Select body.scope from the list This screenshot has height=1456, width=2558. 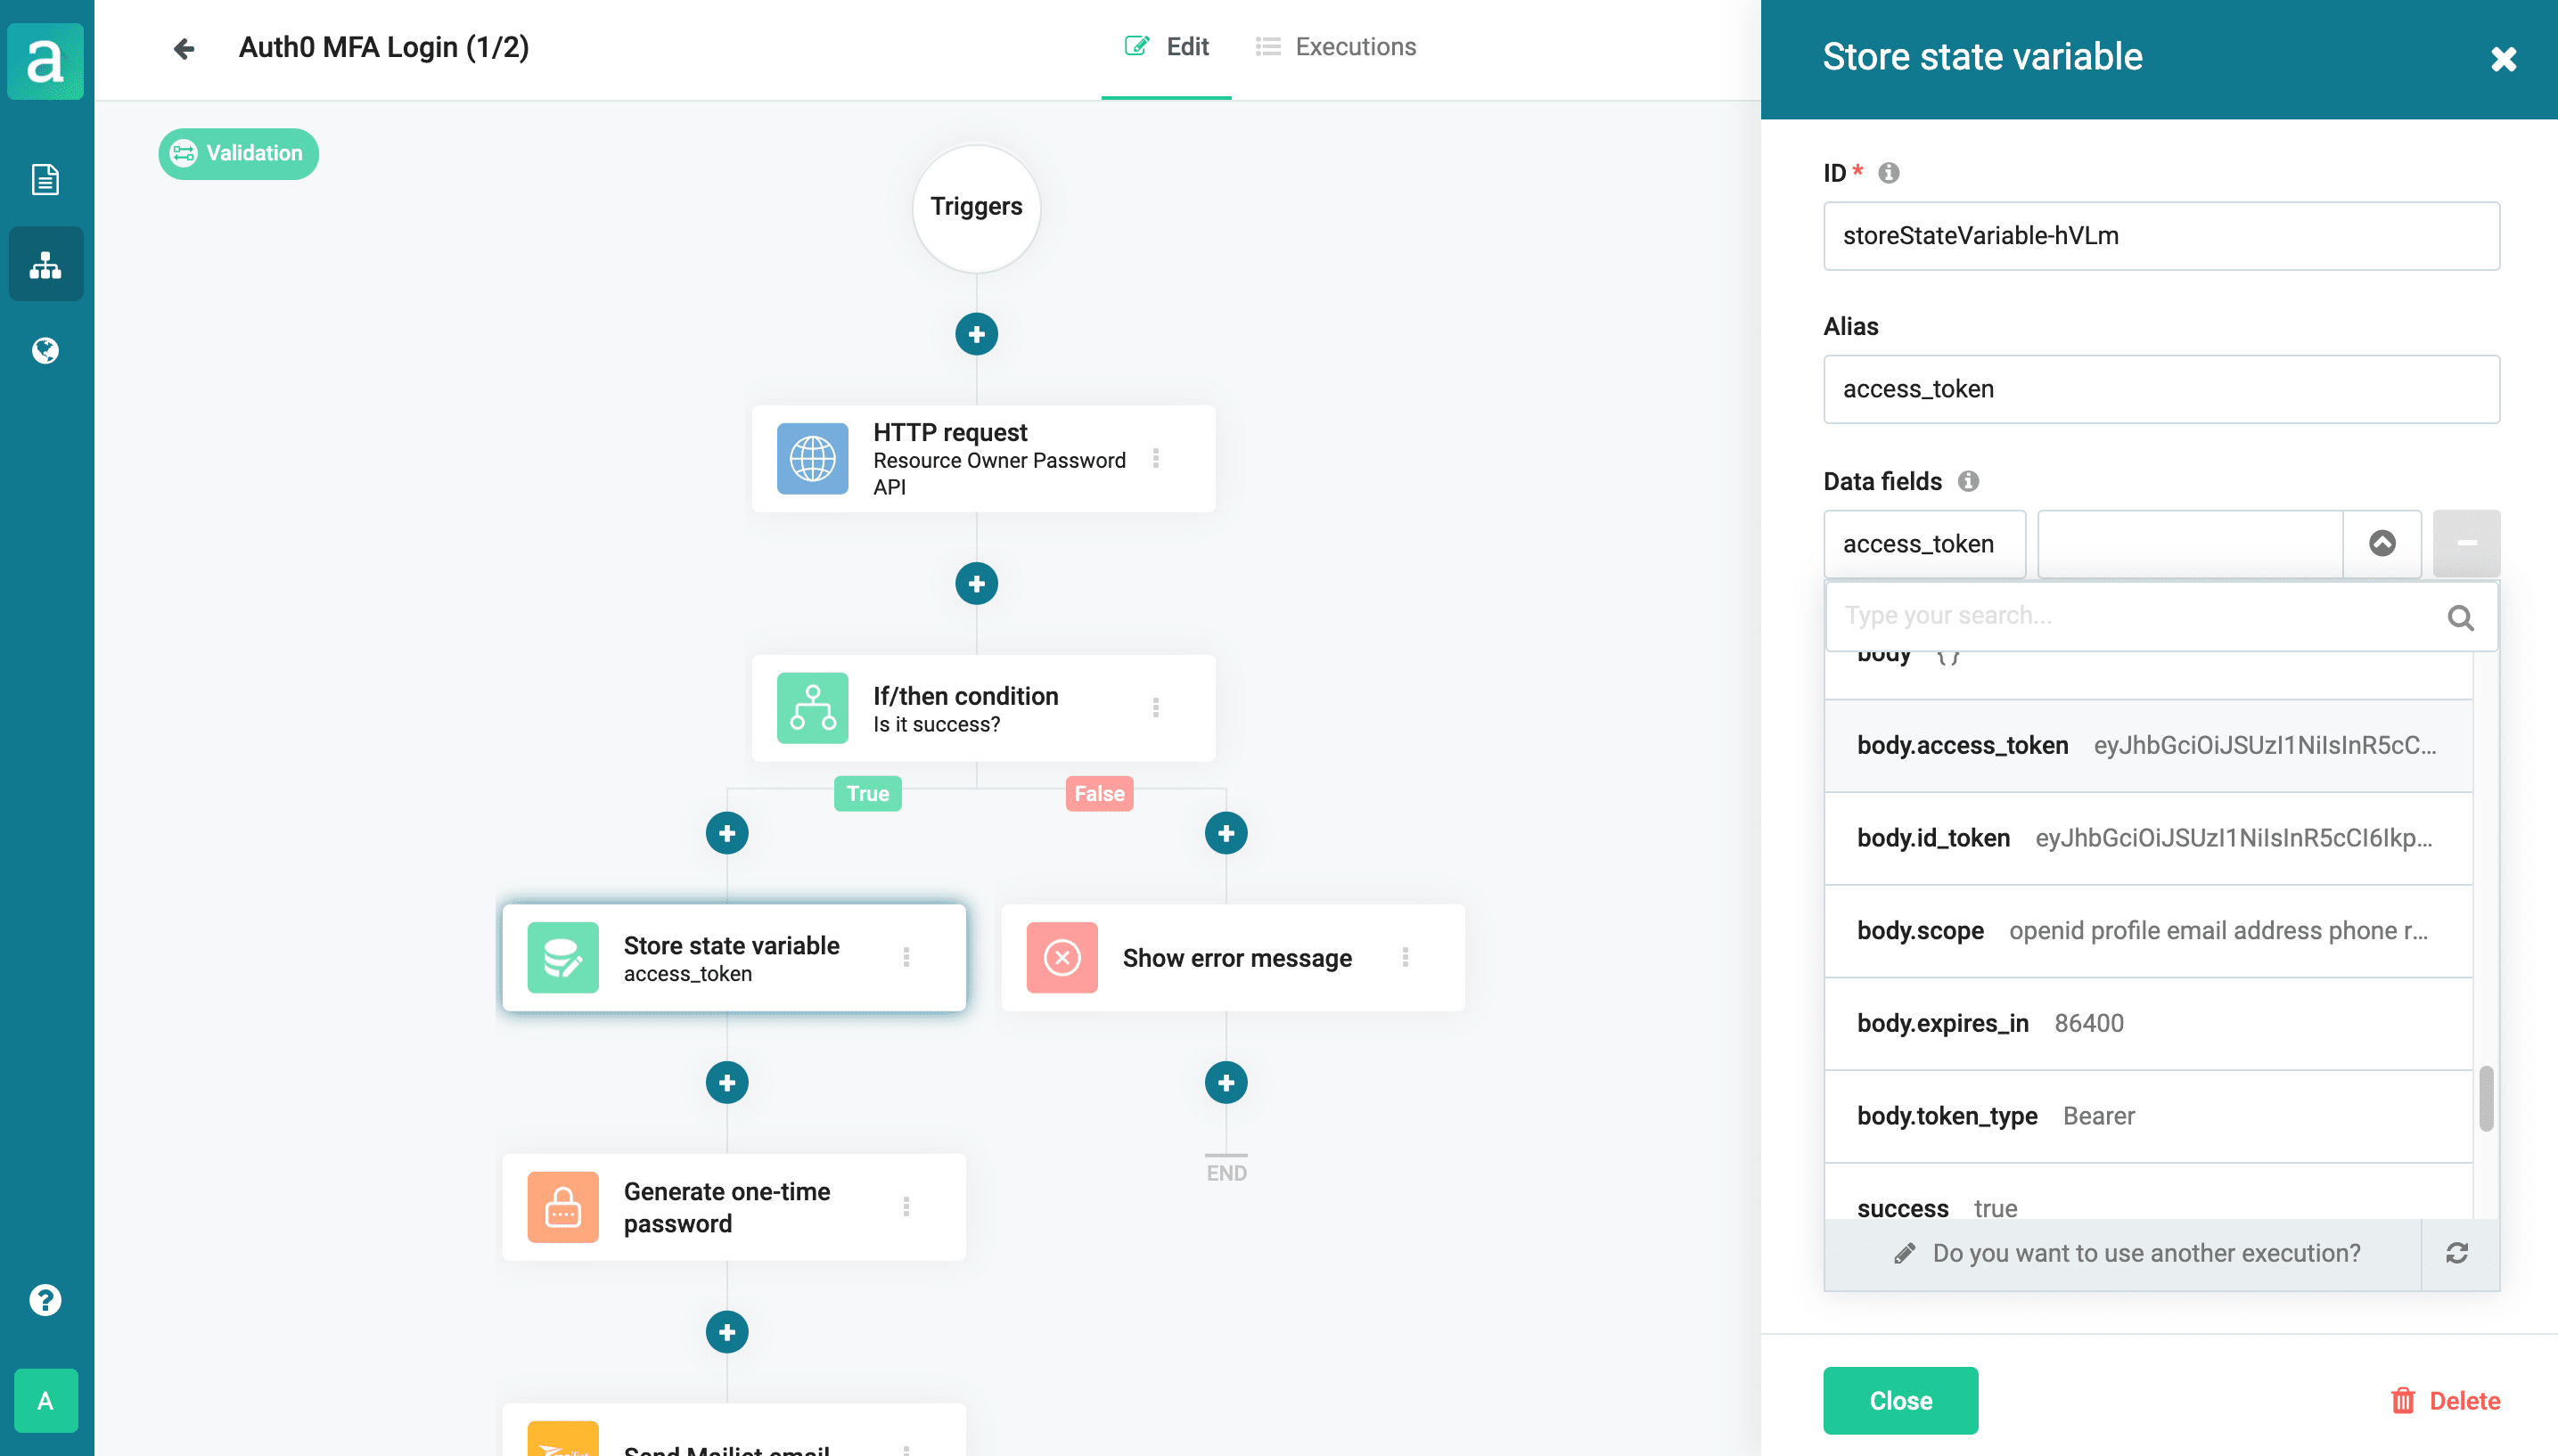click(2148, 931)
